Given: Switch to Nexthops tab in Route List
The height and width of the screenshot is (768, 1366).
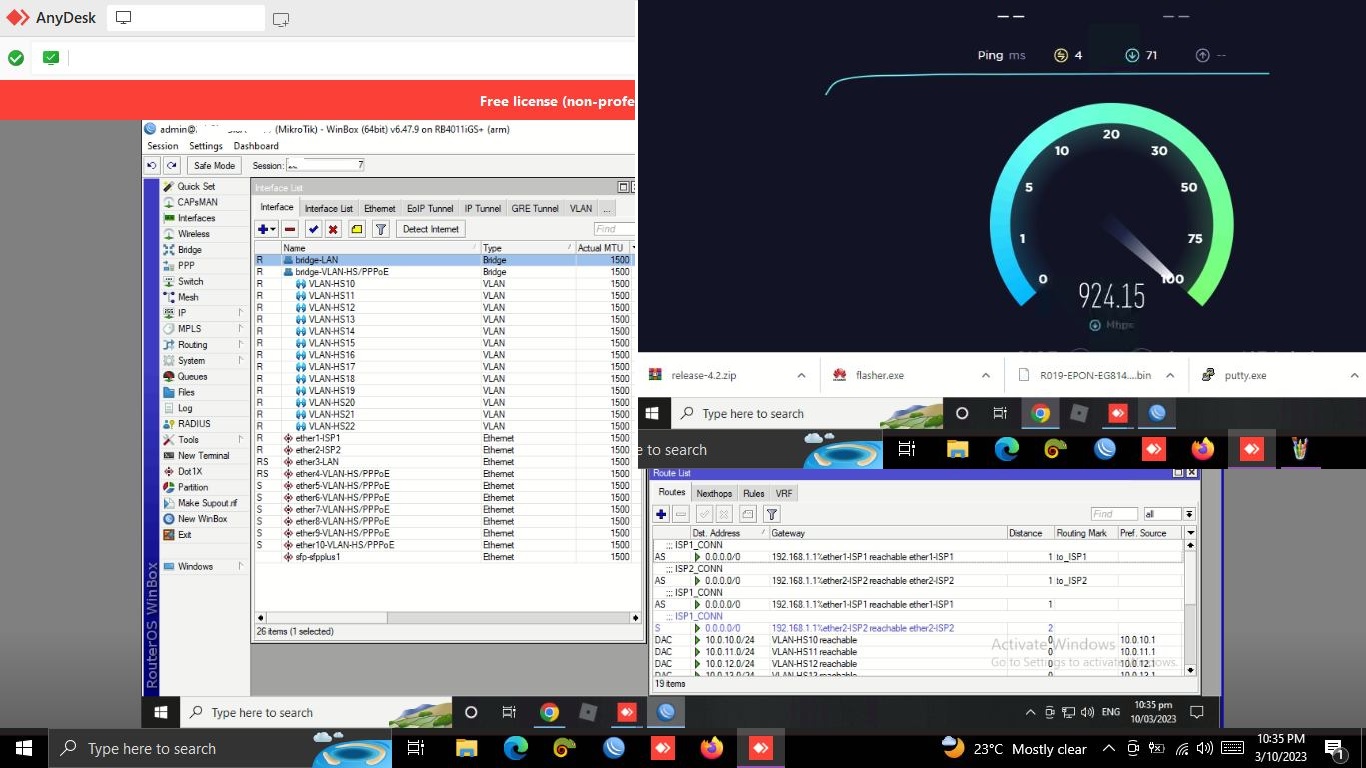Looking at the screenshot, I should (x=714, y=493).
